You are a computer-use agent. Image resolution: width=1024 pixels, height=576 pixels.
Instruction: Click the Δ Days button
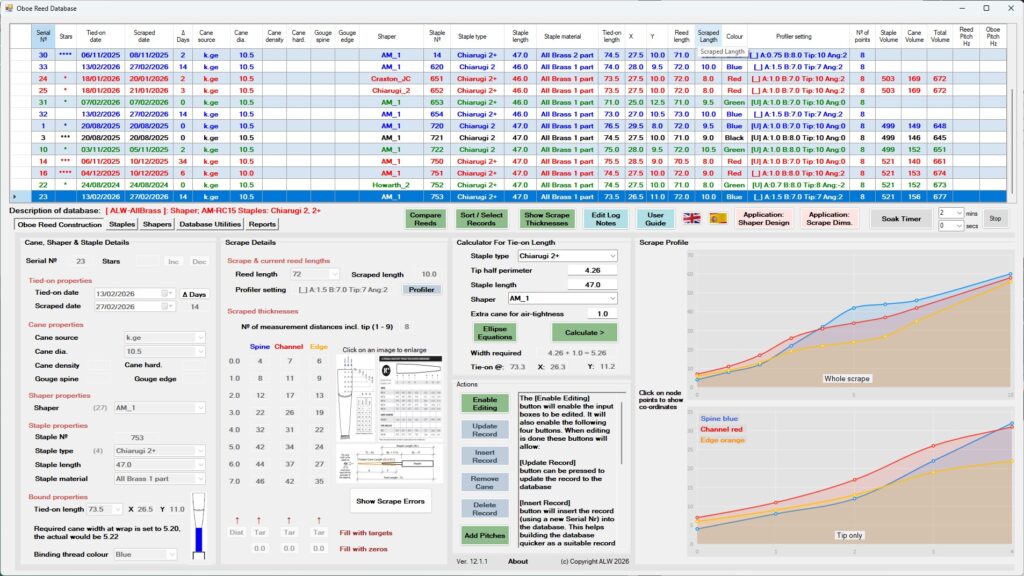pos(194,293)
